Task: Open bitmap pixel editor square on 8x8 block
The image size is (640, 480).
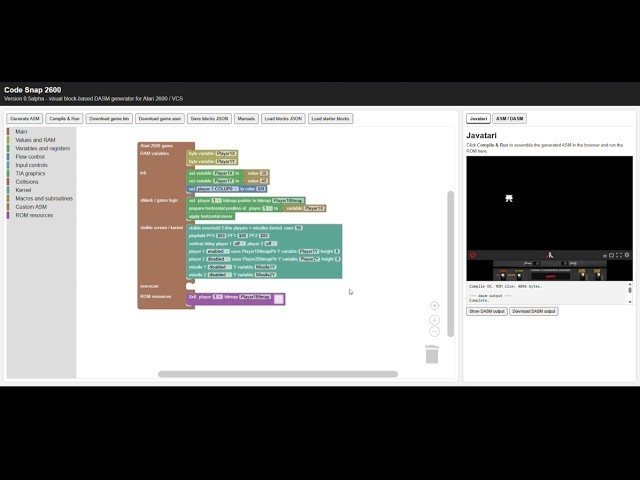Action: coord(278,299)
